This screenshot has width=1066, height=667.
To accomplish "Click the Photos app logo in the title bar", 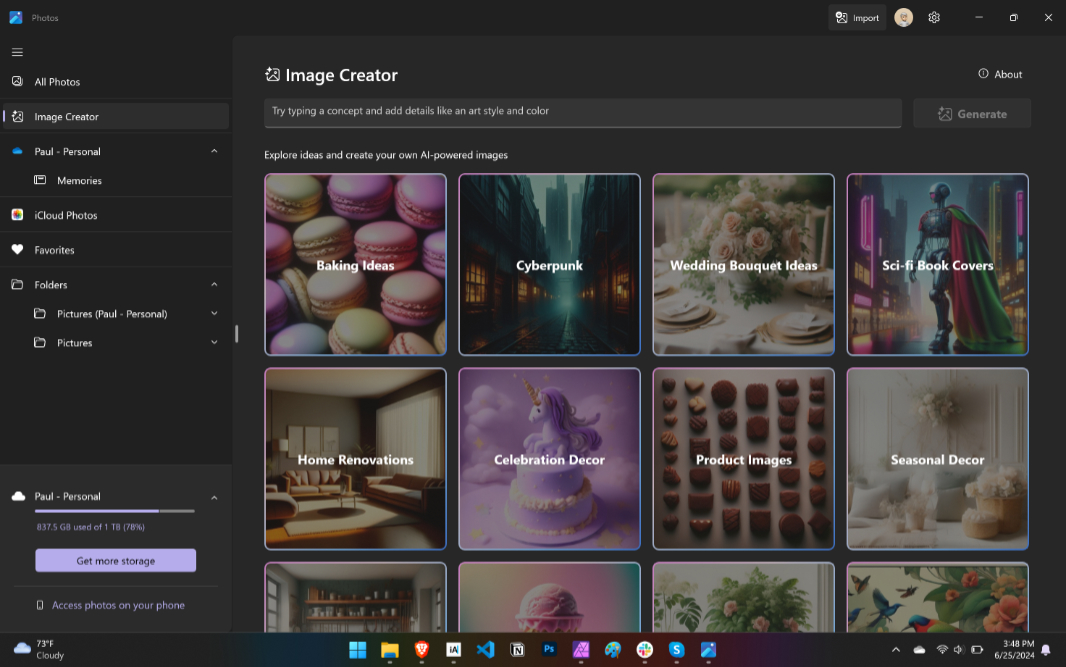I will pos(16,18).
